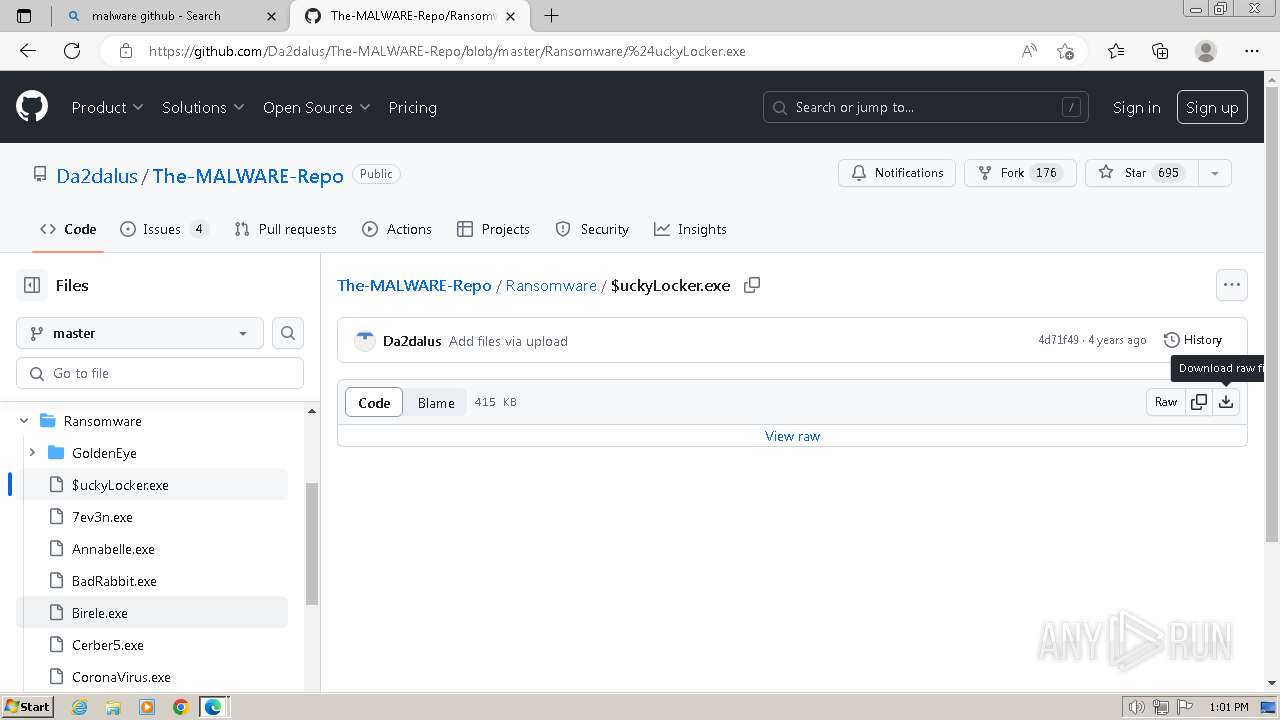Open the Insights tab
The width and height of the screenshot is (1280, 720).
pyautogui.click(x=690, y=229)
